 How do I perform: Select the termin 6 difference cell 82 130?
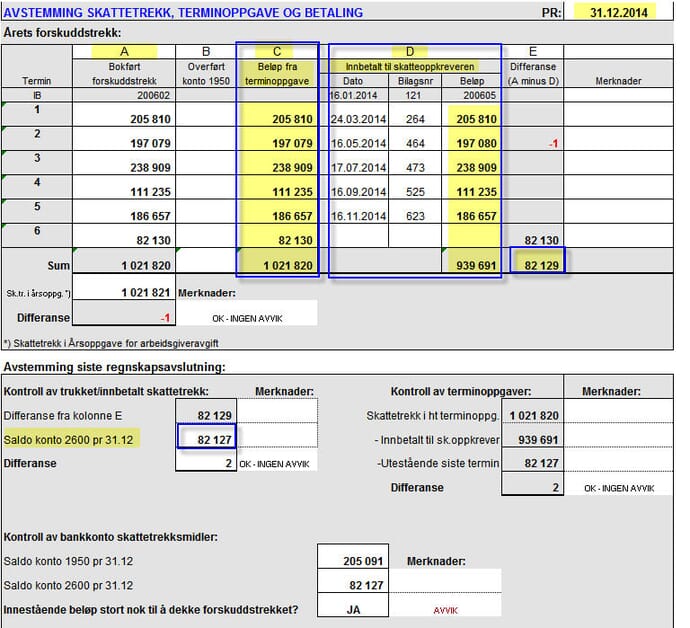coord(535,240)
